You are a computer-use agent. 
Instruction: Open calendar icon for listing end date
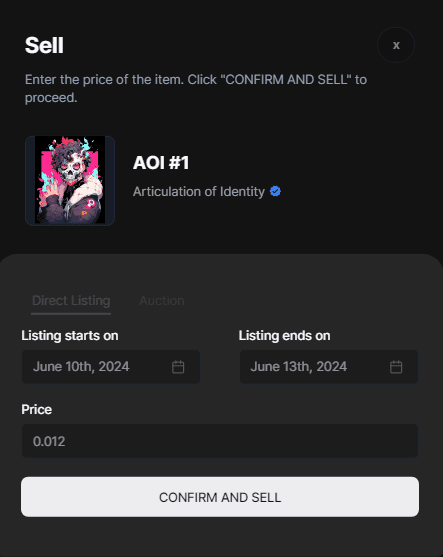[396, 367]
